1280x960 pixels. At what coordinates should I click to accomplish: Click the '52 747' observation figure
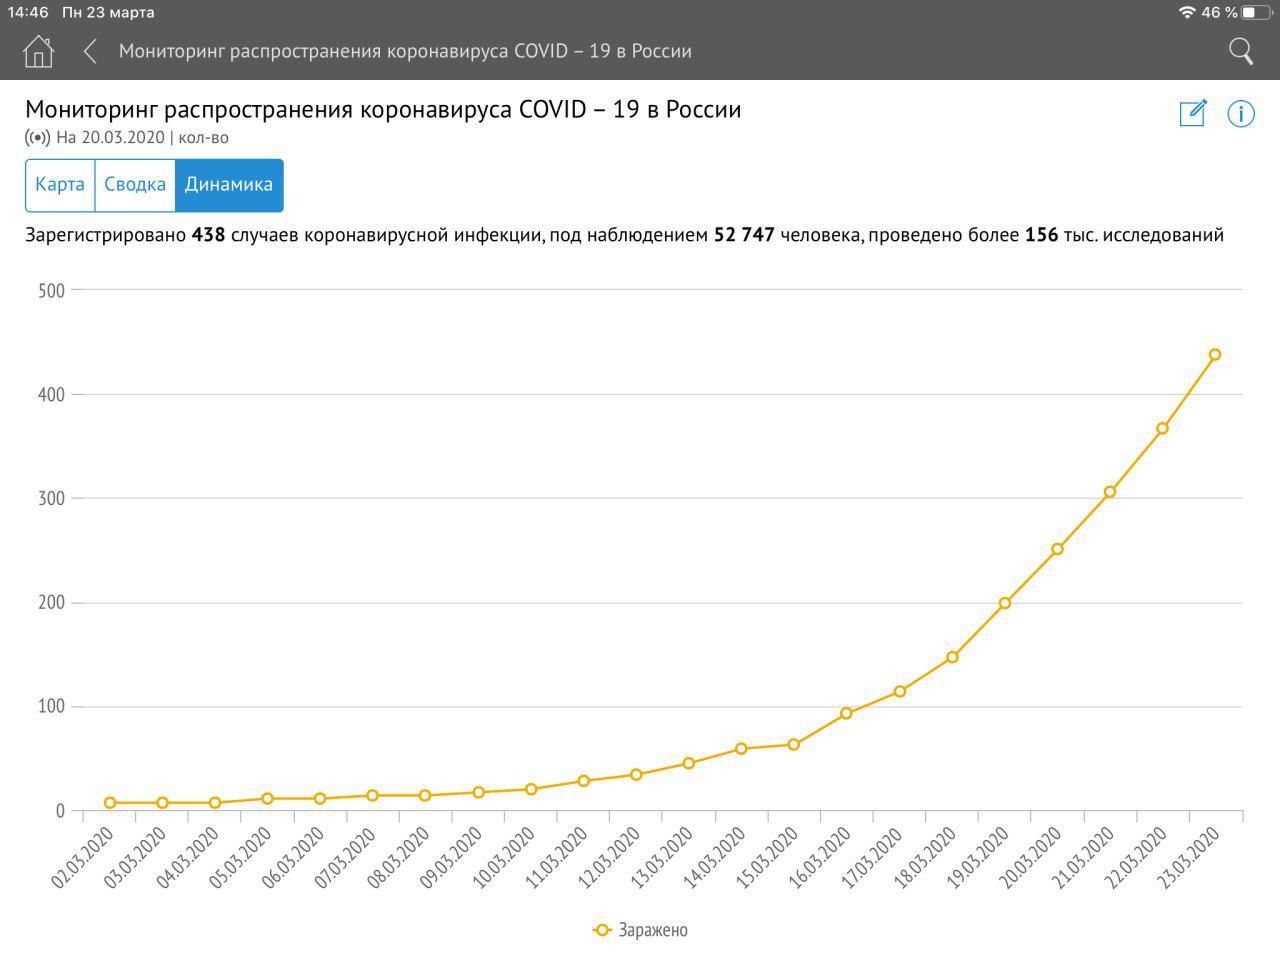[x=744, y=235]
